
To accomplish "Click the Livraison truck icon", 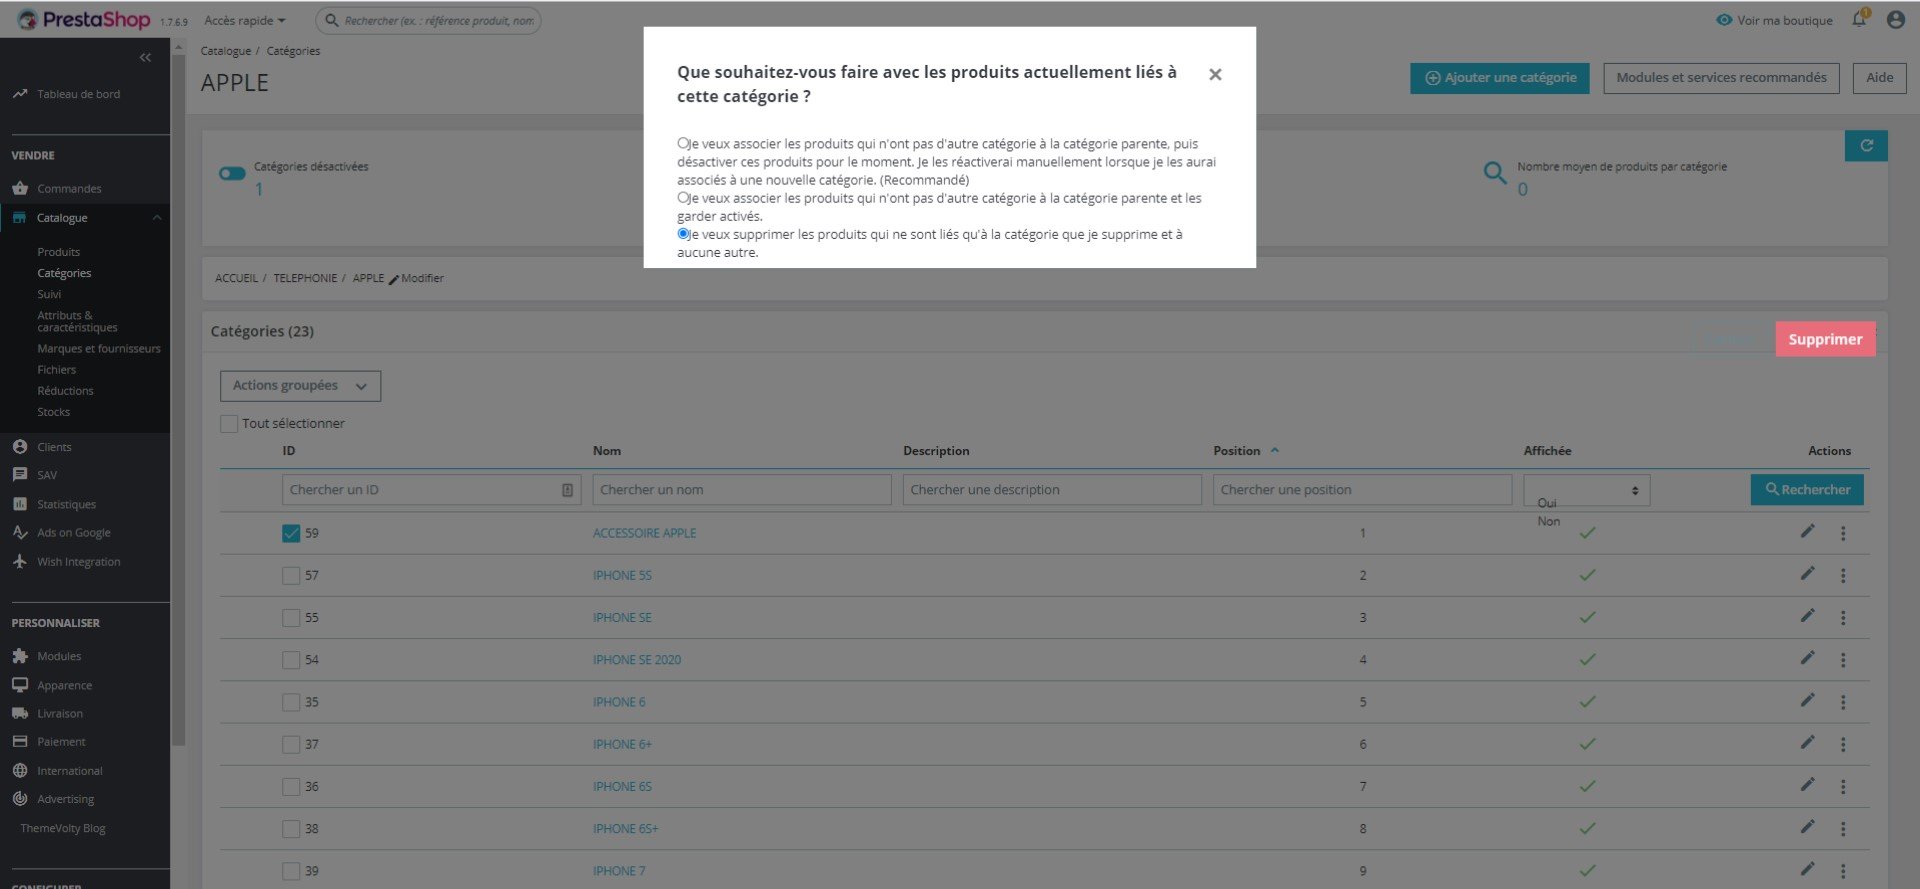I will click(x=20, y=714).
